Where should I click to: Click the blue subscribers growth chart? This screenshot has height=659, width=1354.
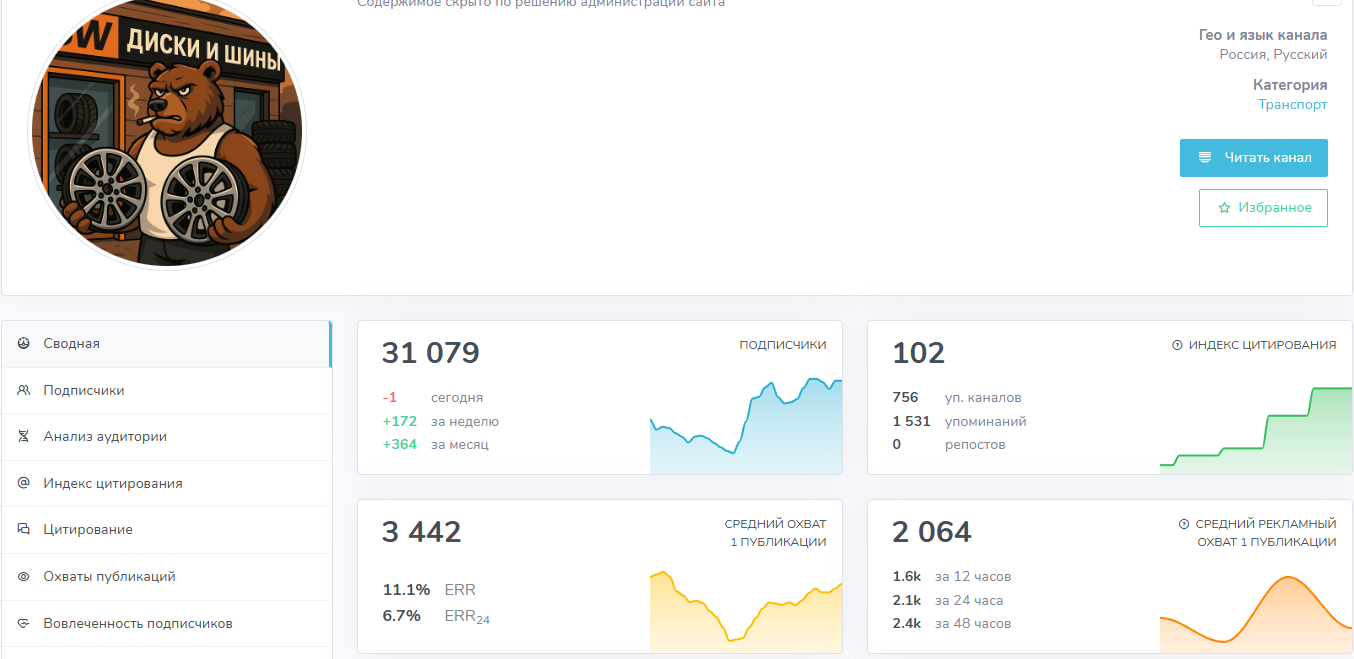tap(745, 428)
